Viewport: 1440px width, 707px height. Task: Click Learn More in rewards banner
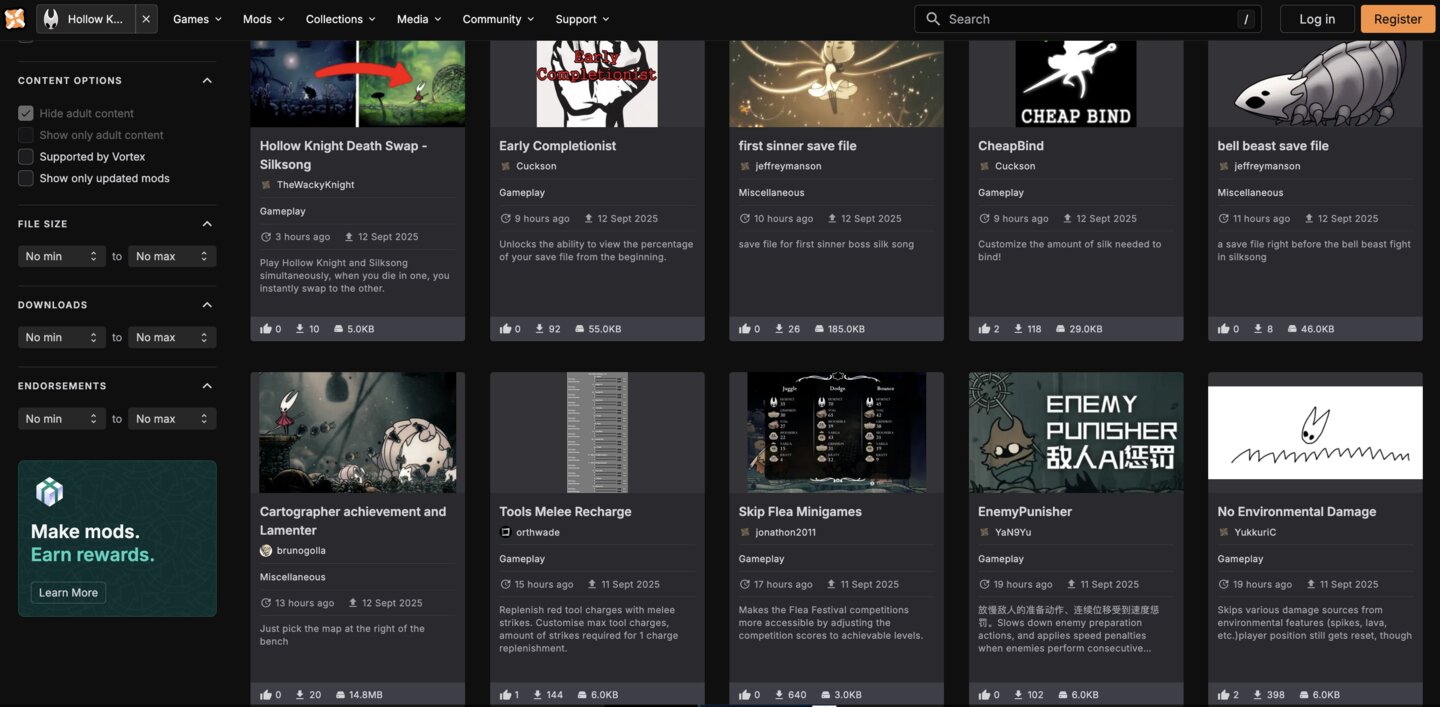[68, 593]
